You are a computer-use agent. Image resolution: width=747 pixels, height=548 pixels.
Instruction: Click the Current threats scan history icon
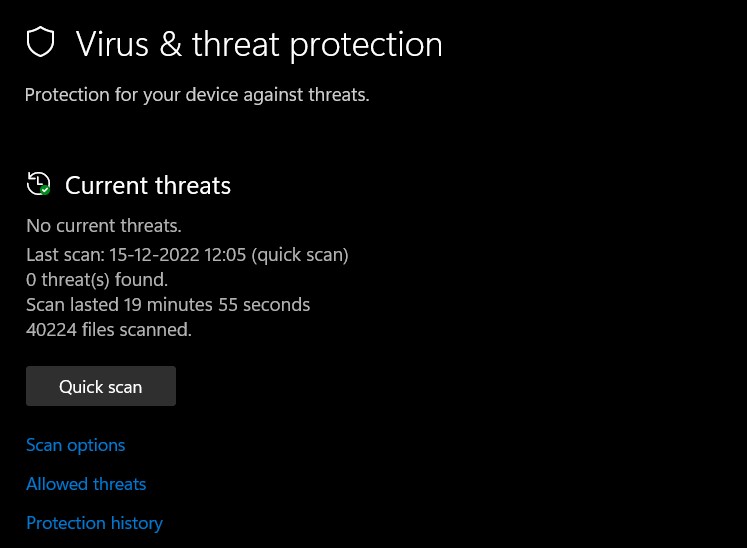click(x=38, y=183)
